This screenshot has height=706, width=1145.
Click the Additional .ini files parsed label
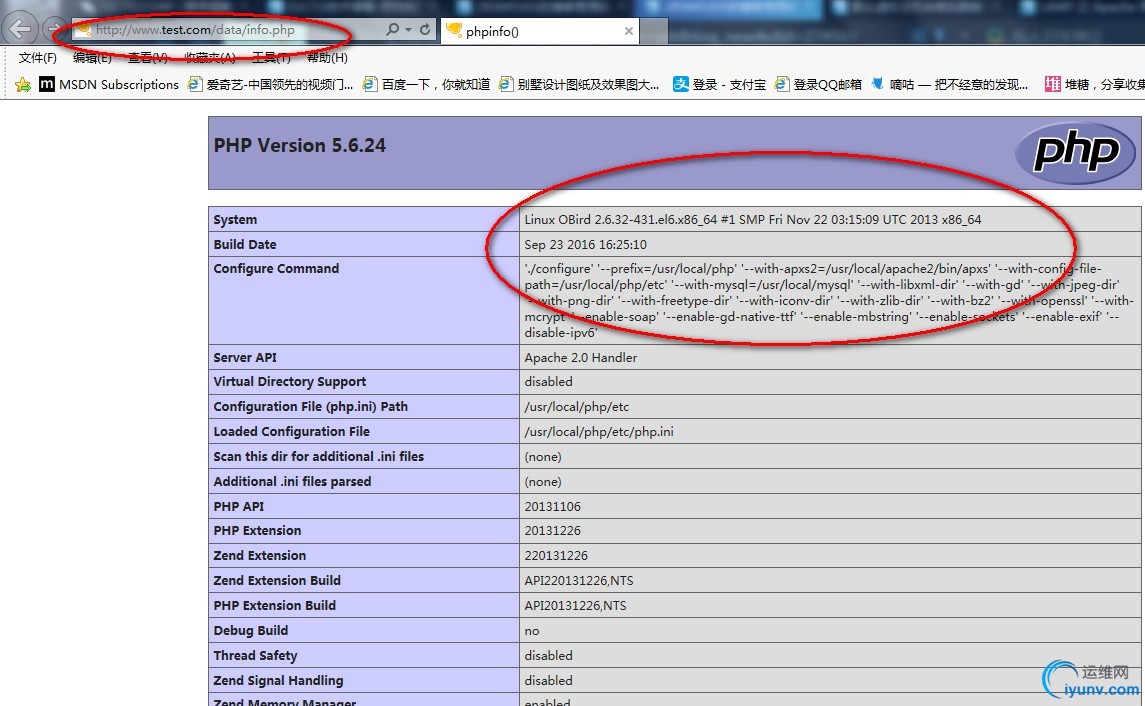pos(292,482)
